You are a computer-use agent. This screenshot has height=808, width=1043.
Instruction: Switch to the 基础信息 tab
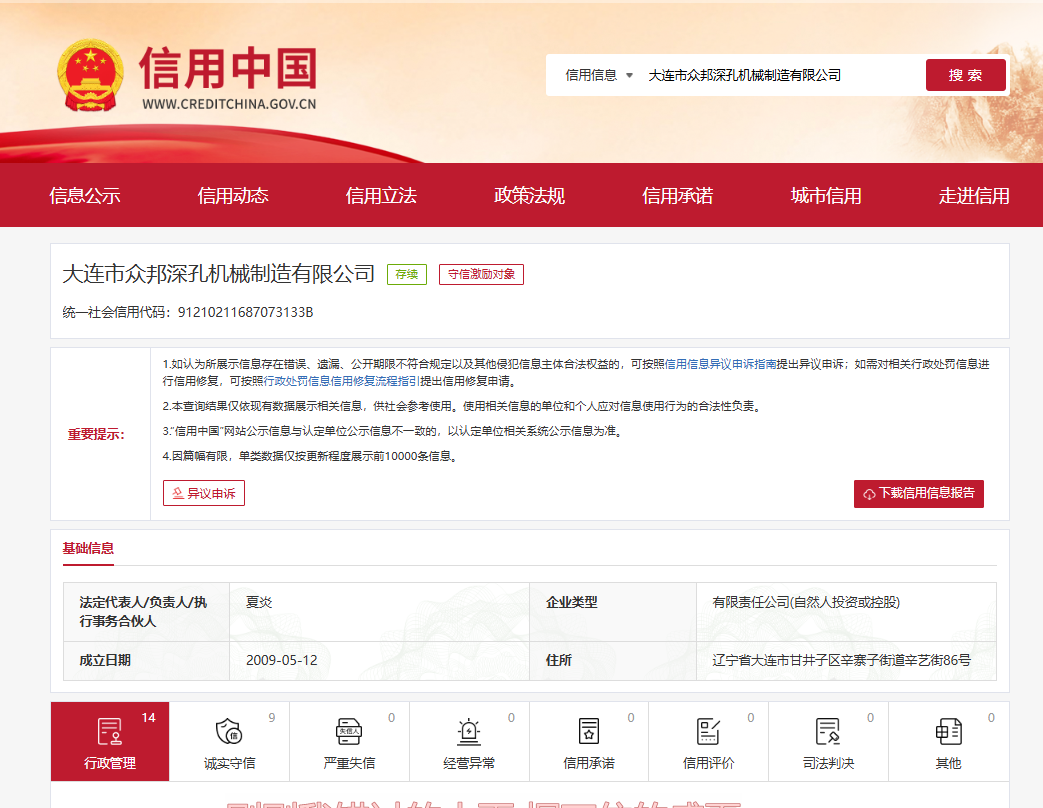coord(88,548)
